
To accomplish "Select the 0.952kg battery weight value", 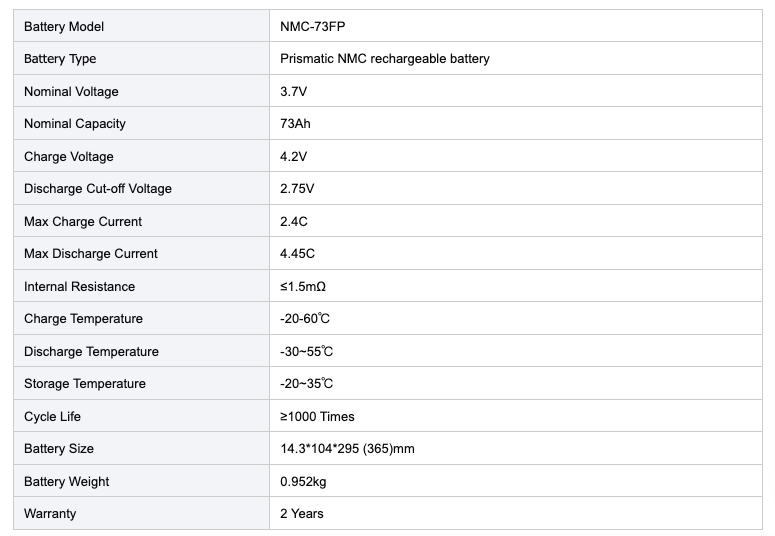I will pyautogui.click(x=303, y=482).
